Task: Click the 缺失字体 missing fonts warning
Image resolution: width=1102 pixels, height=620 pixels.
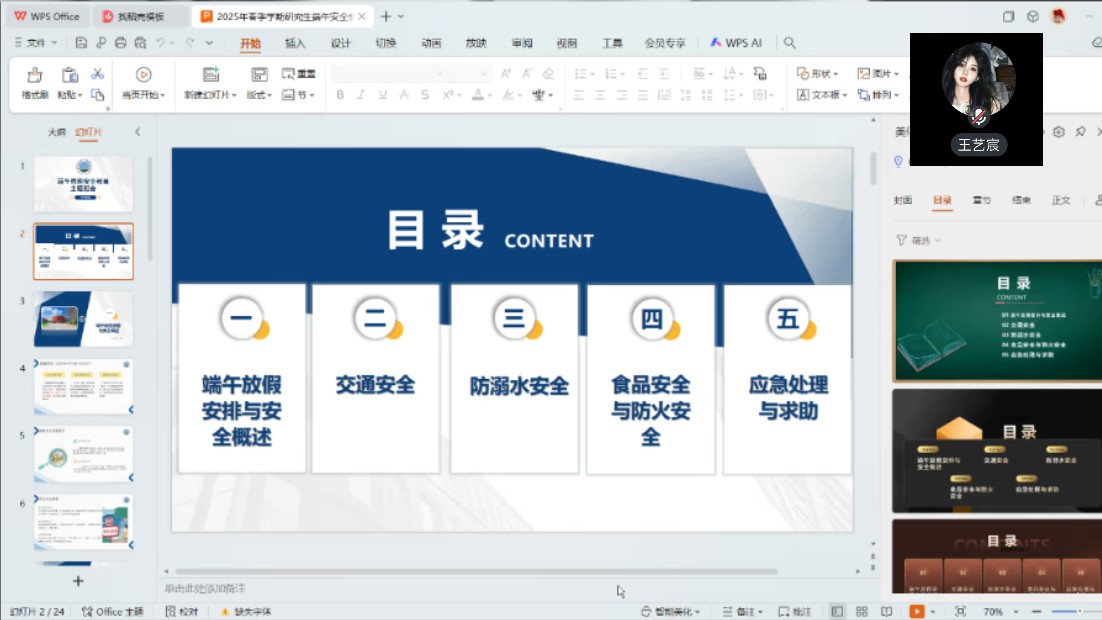Action: (246, 611)
